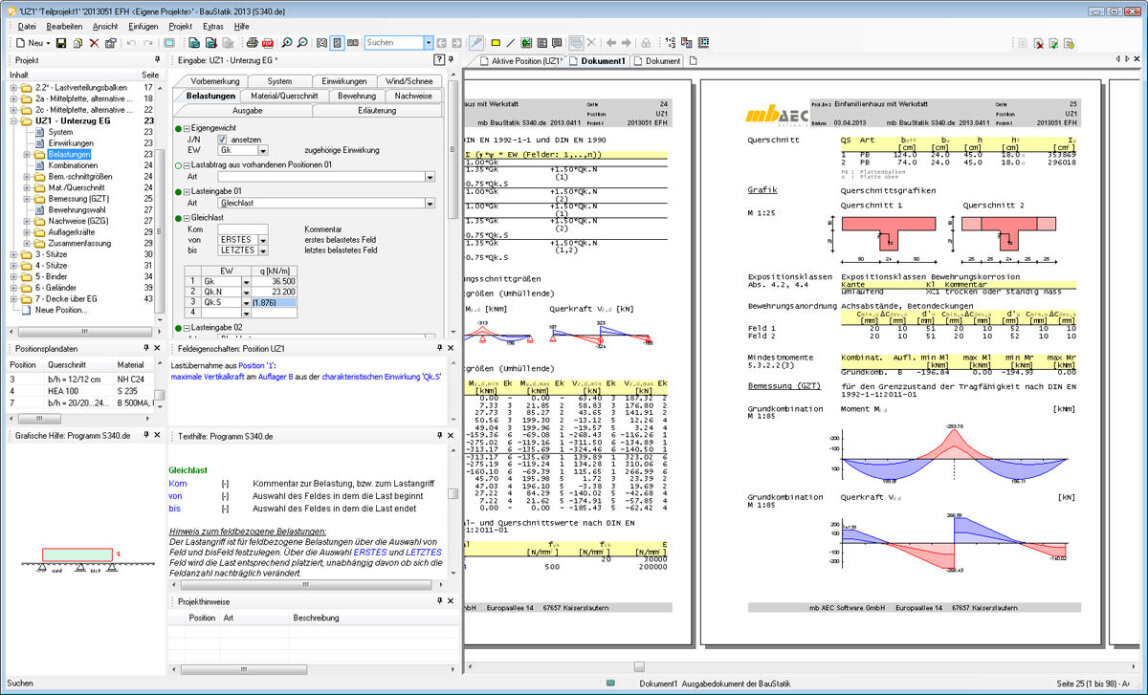The height and width of the screenshot is (695, 1148).
Task: Open the Datei menu
Action: [x=26, y=26]
